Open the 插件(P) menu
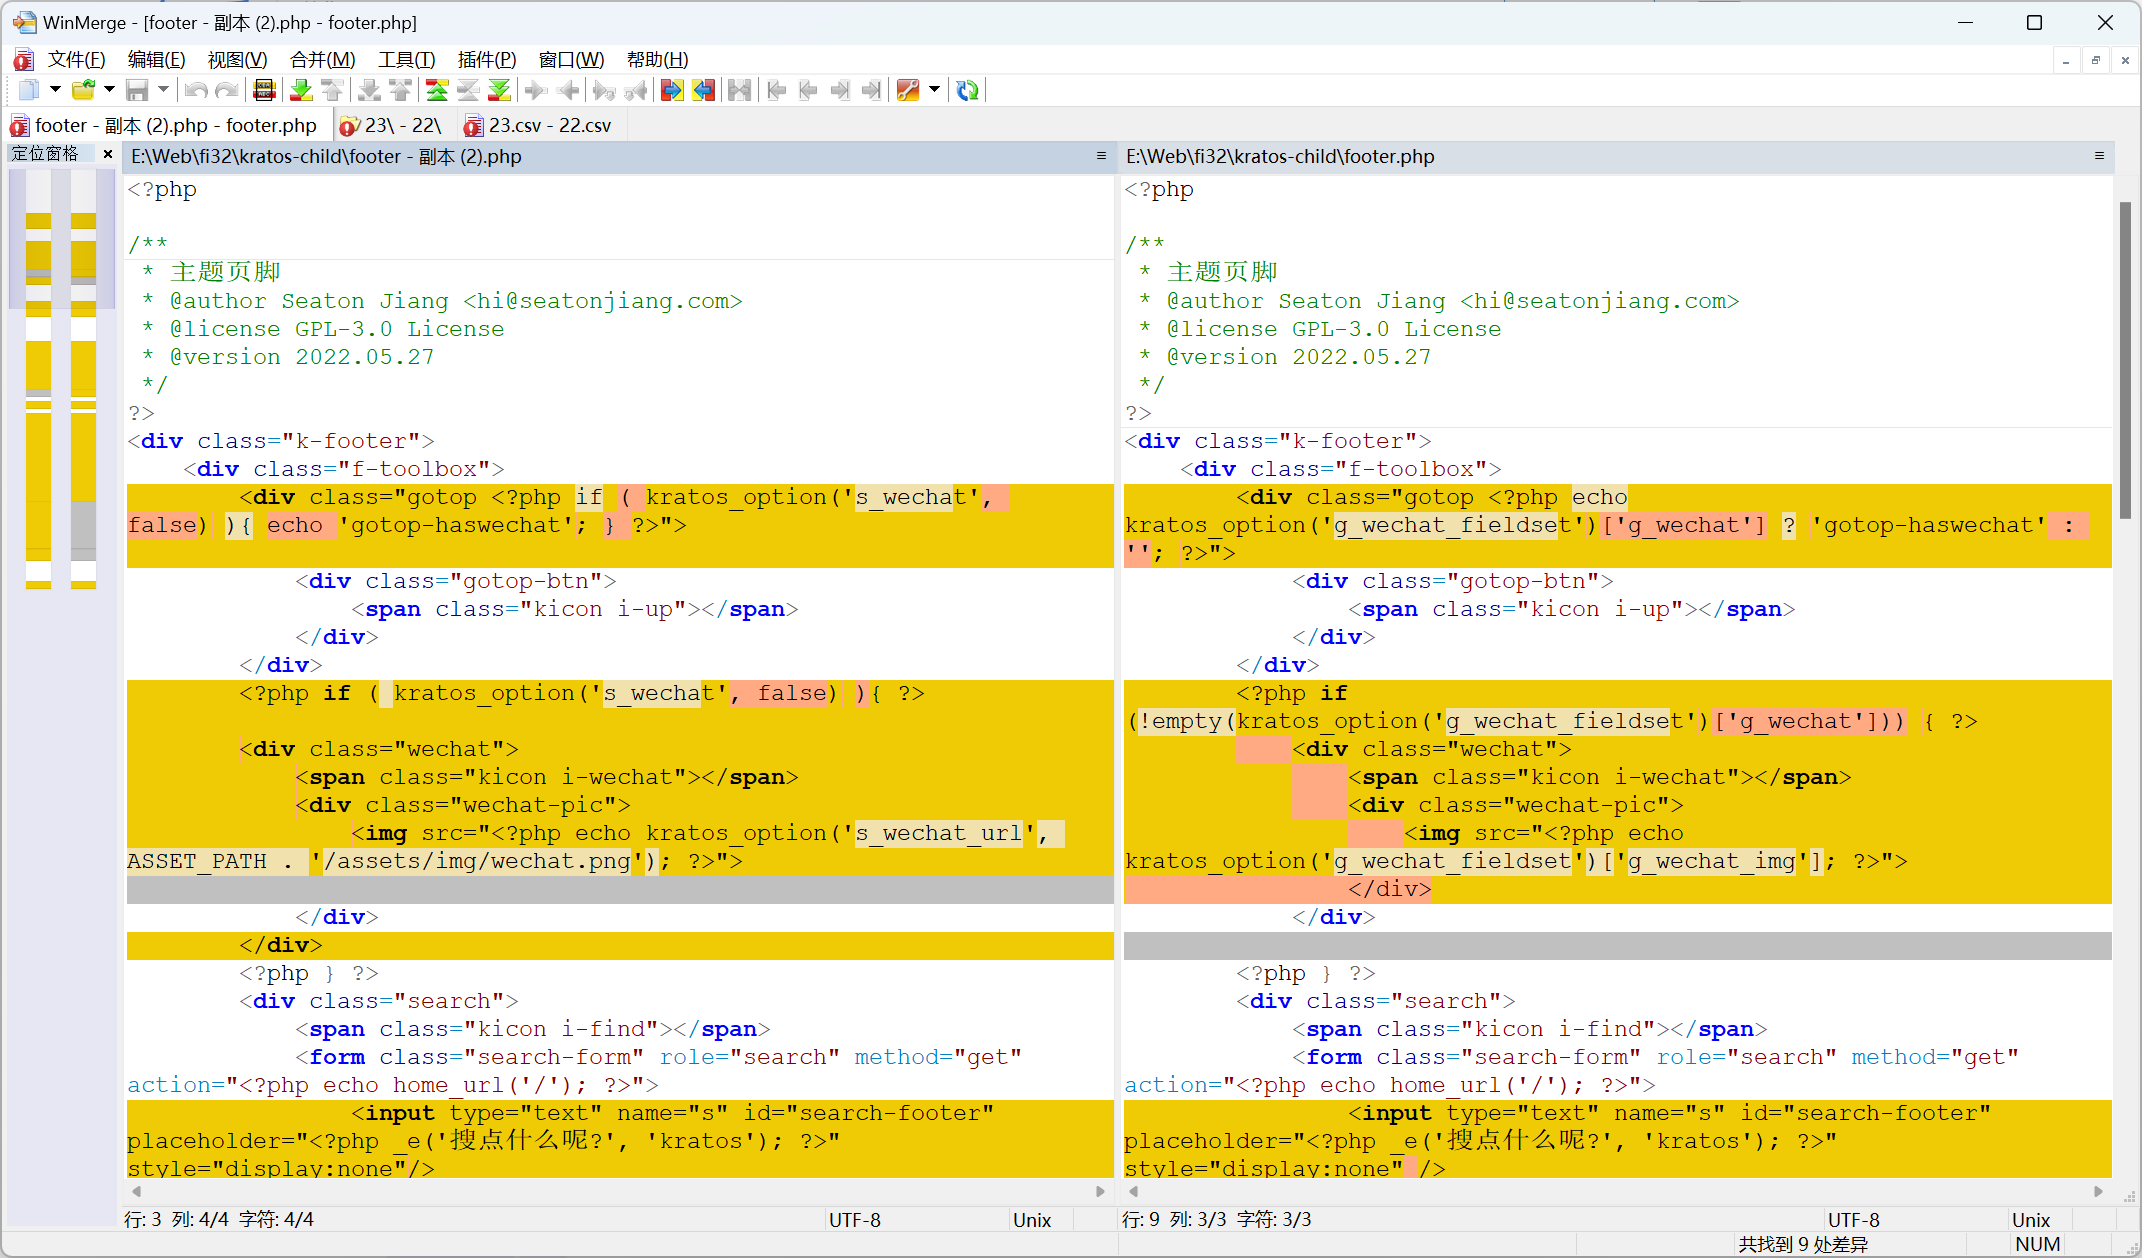The image size is (2142, 1258). click(x=486, y=59)
